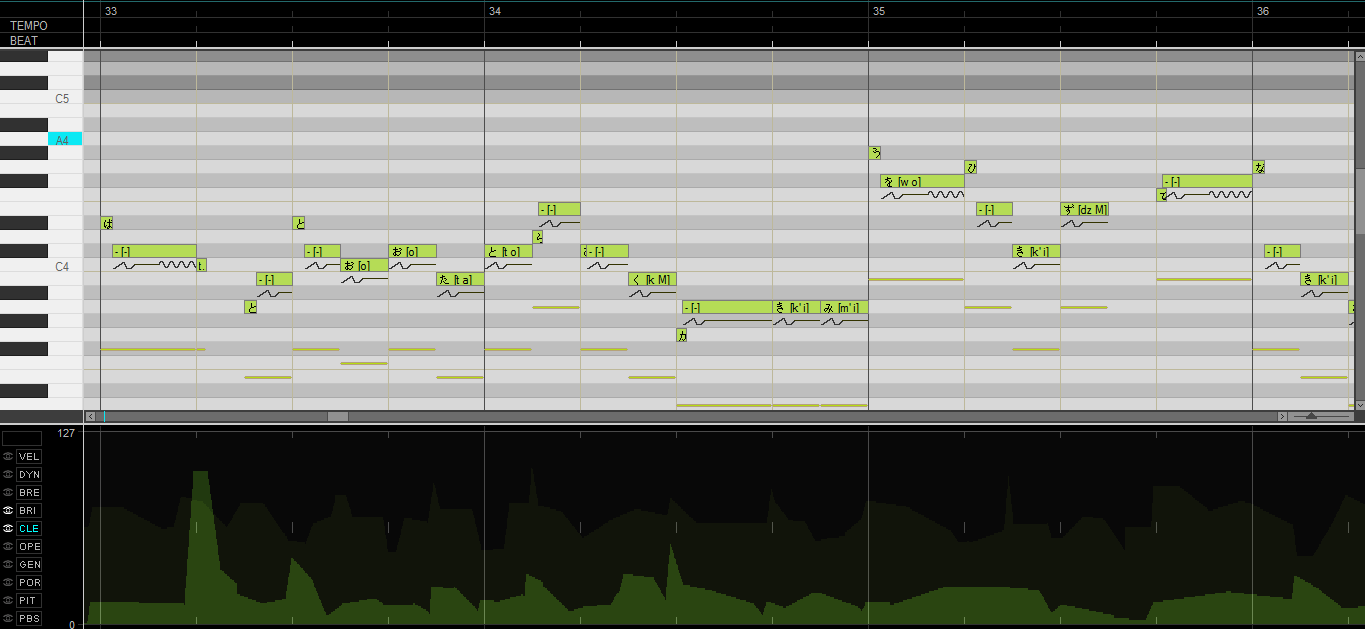
Task: Click the A4 piano key label
Action: pos(65,140)
